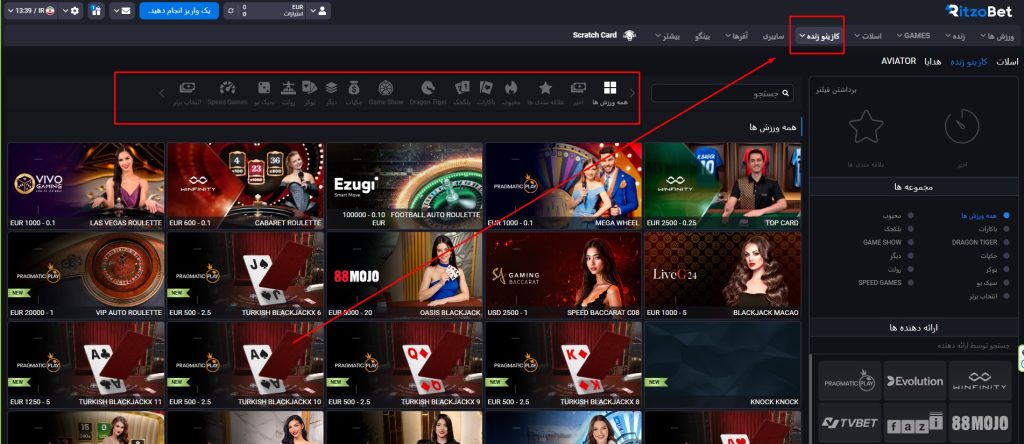The height and width of the screenshot is (444, 1024).
Task: Open the Mega Wheel game thumbnail
Action: click(563, 185)
